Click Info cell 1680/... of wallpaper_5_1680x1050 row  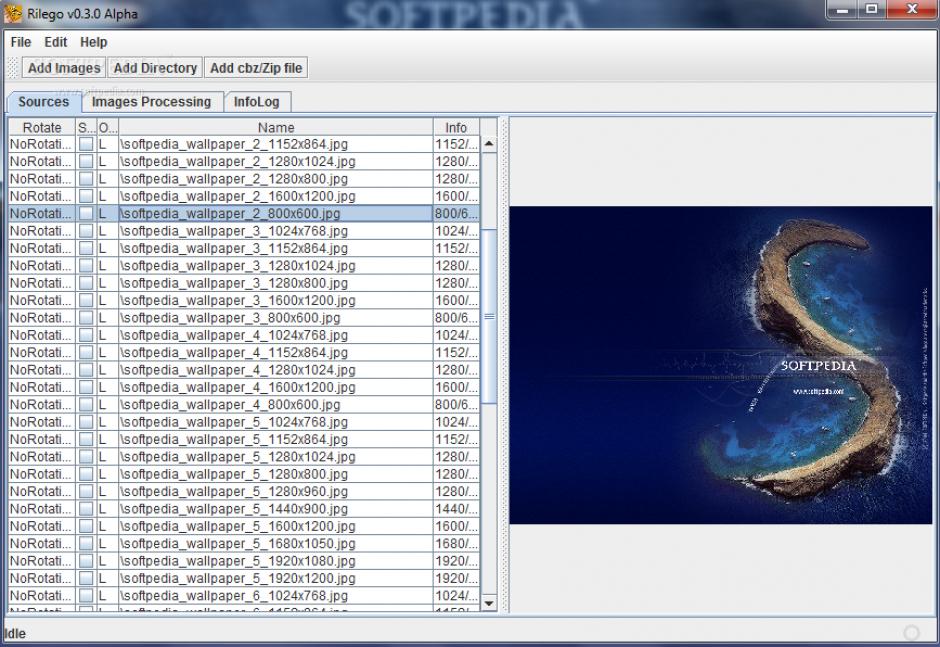point(456,544)
